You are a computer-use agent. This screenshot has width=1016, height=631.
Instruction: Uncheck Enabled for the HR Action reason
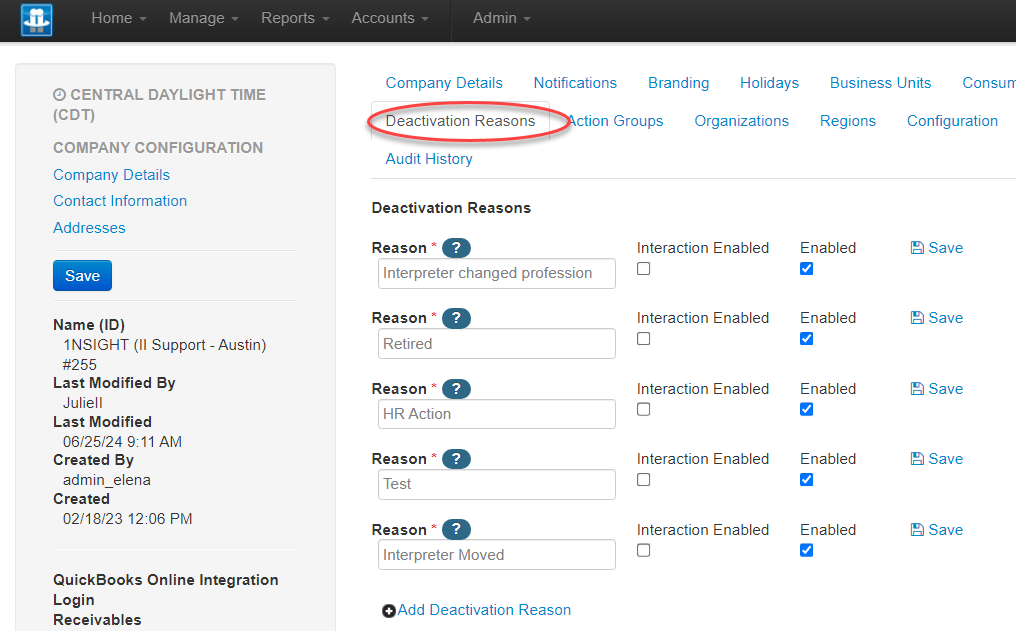806,409
